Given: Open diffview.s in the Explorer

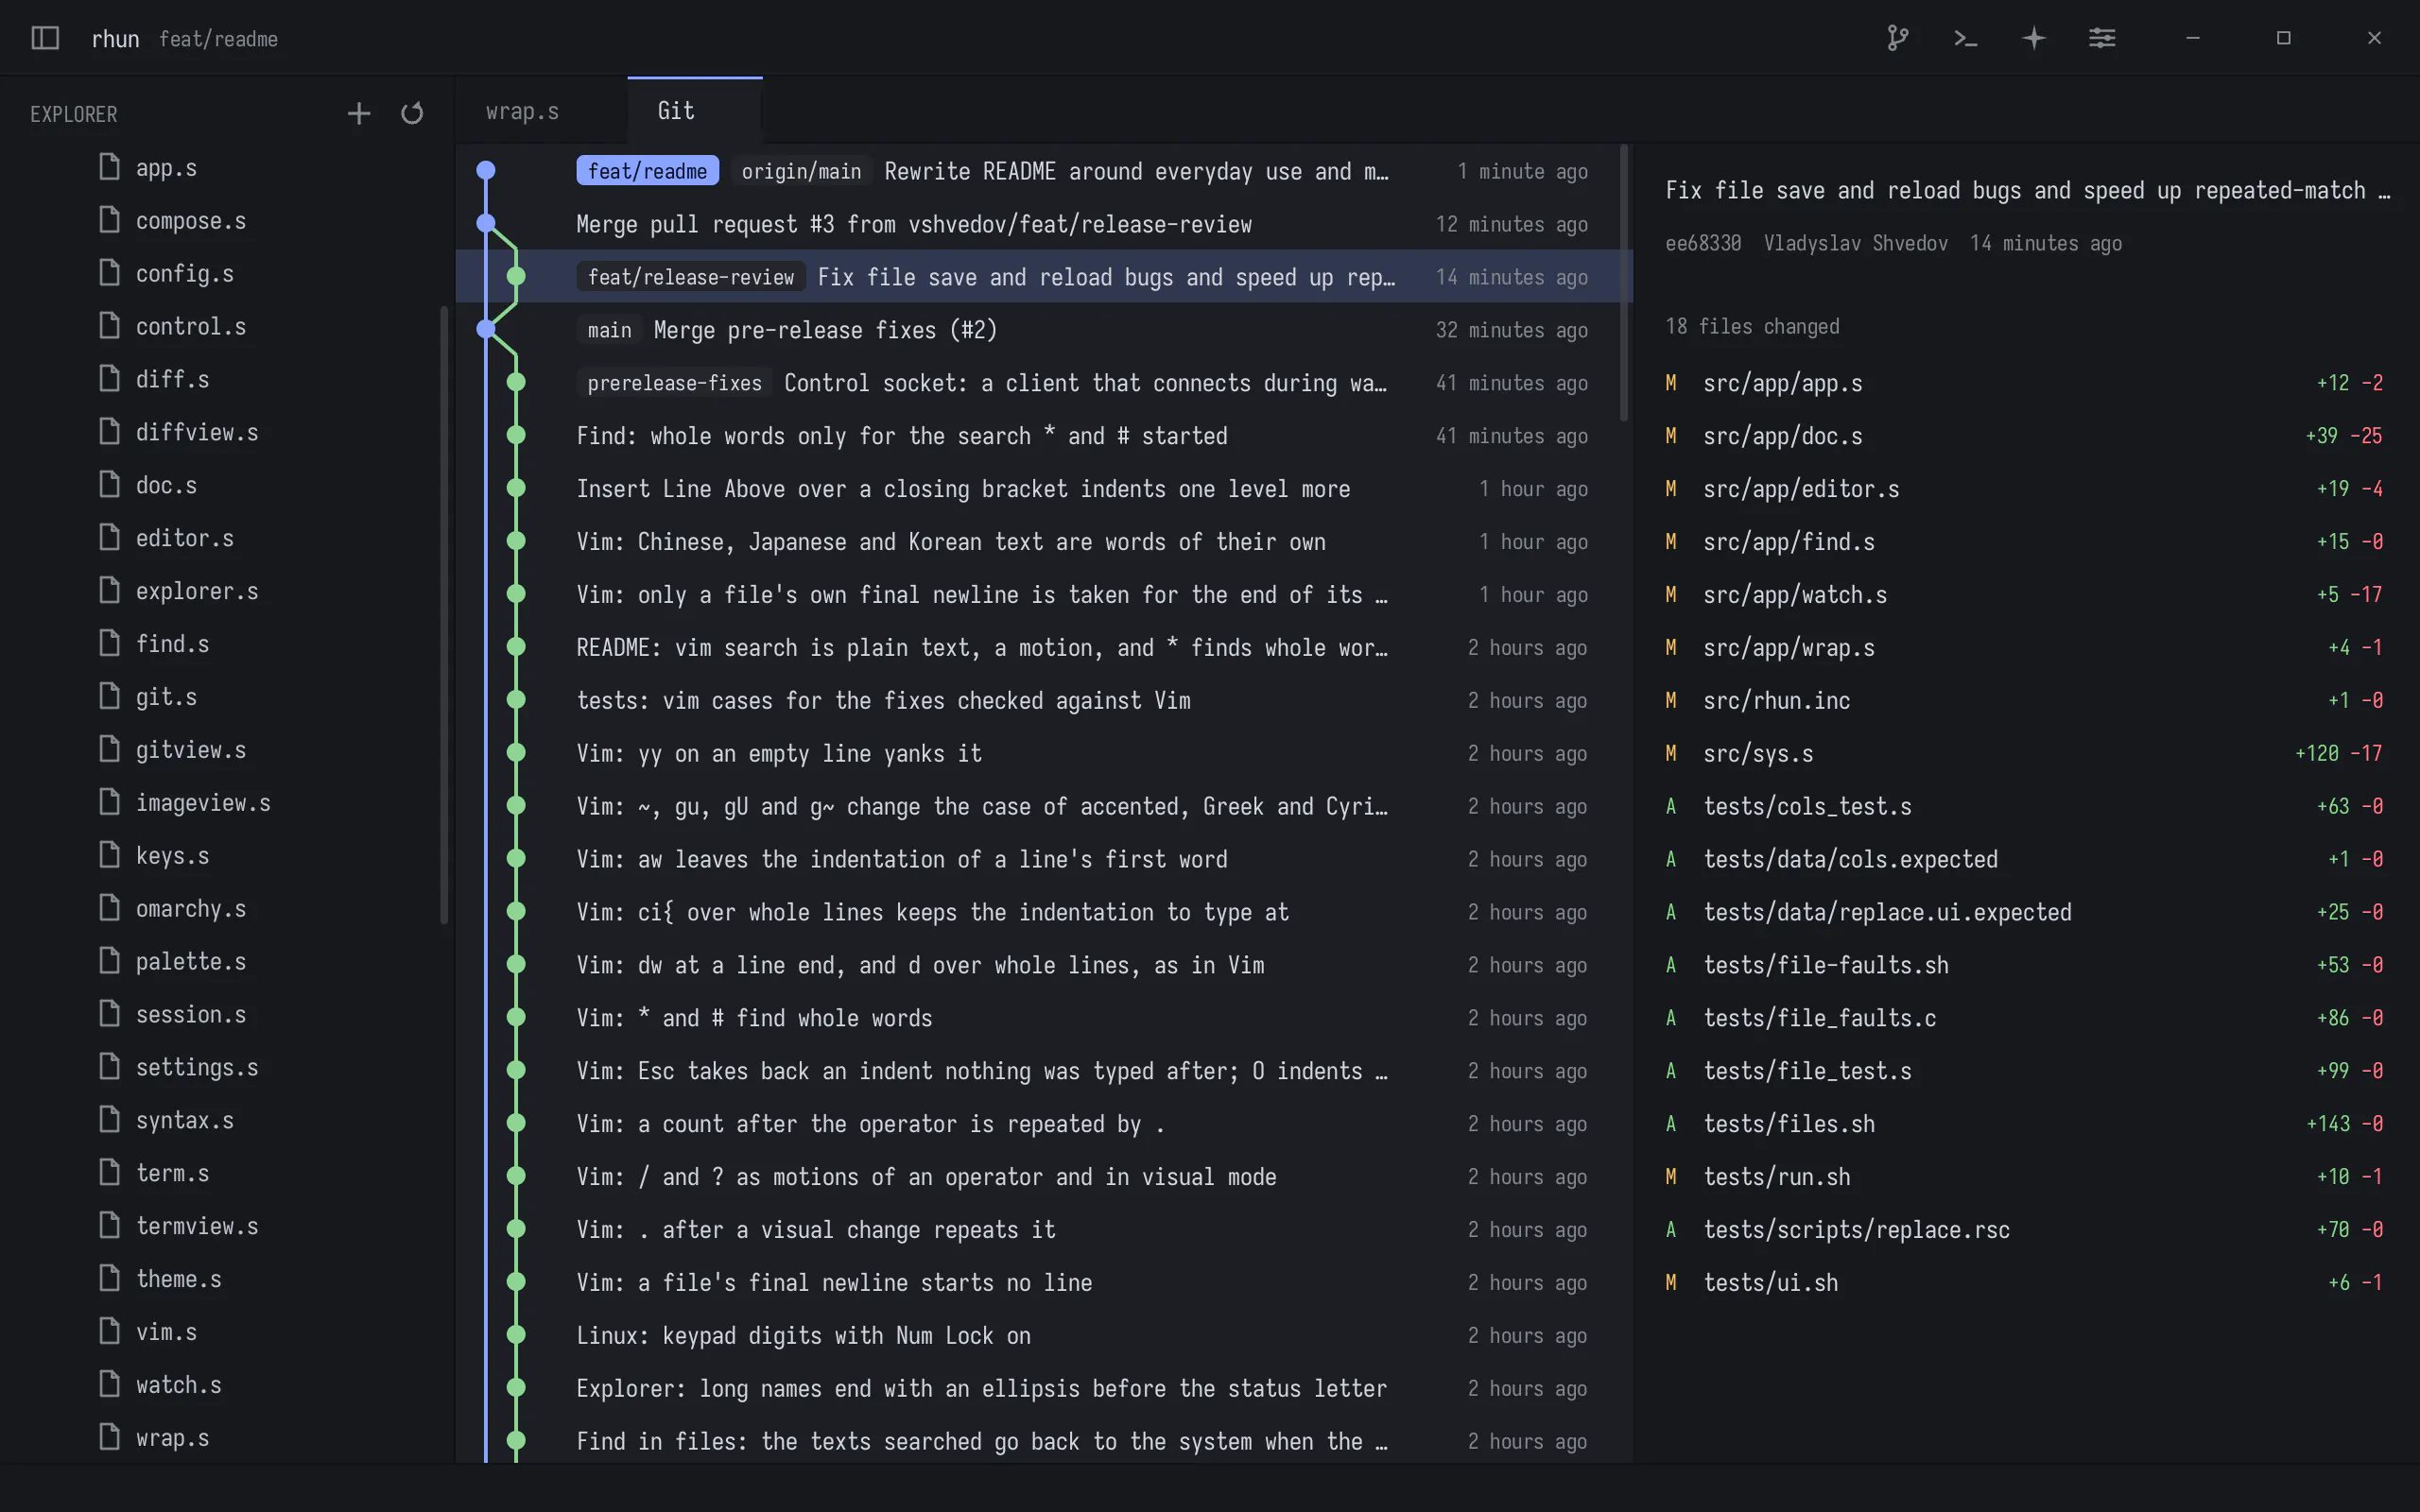Looking at the screenshot, I should tap(197, 432).
